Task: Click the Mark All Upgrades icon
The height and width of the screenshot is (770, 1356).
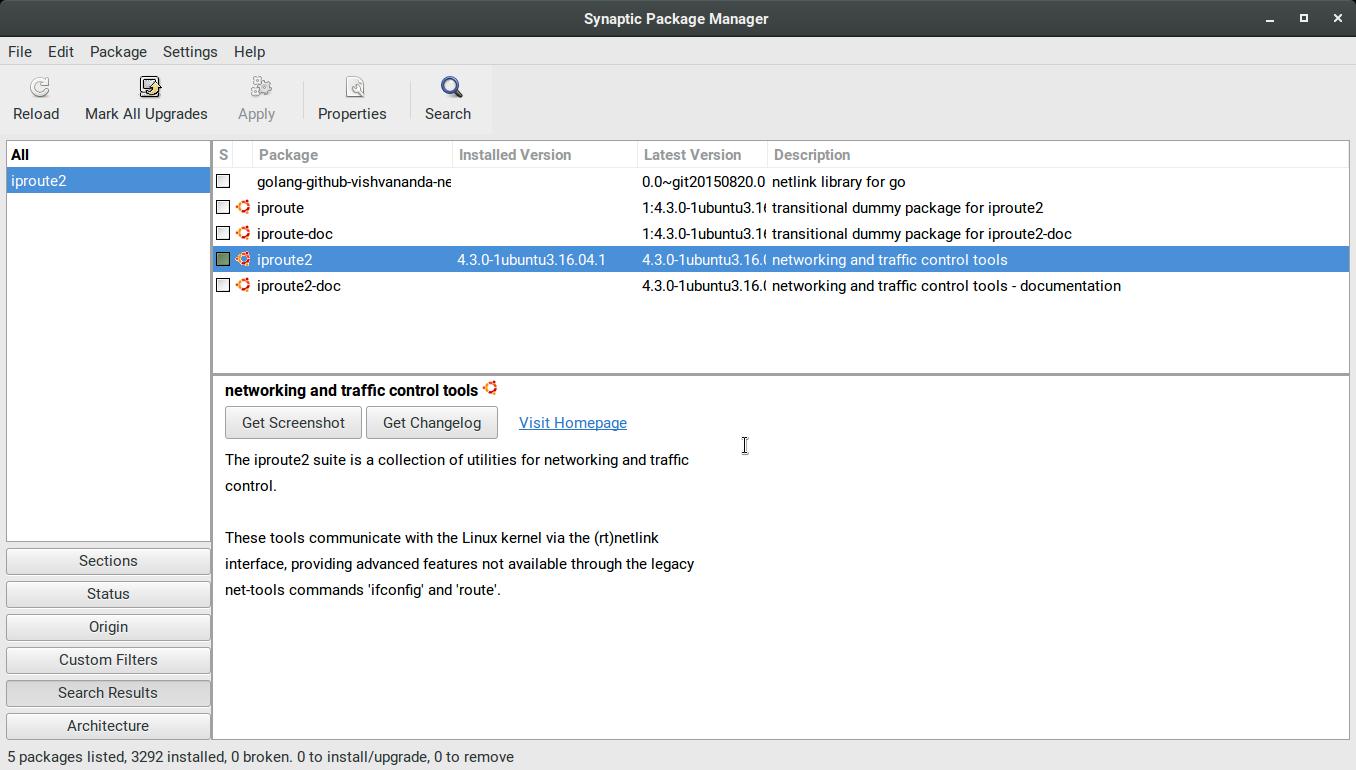Action: [x=150, y=88]
